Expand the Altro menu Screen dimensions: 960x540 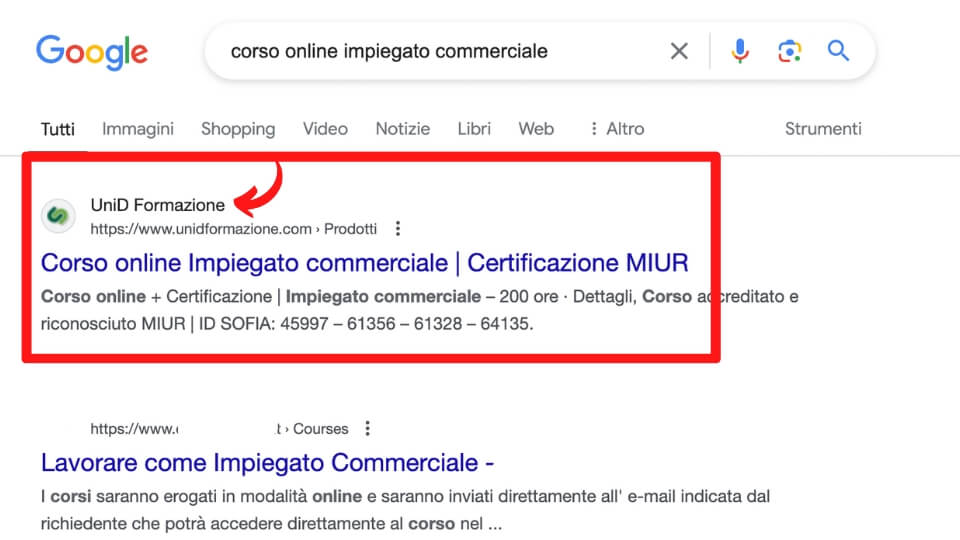617,129
